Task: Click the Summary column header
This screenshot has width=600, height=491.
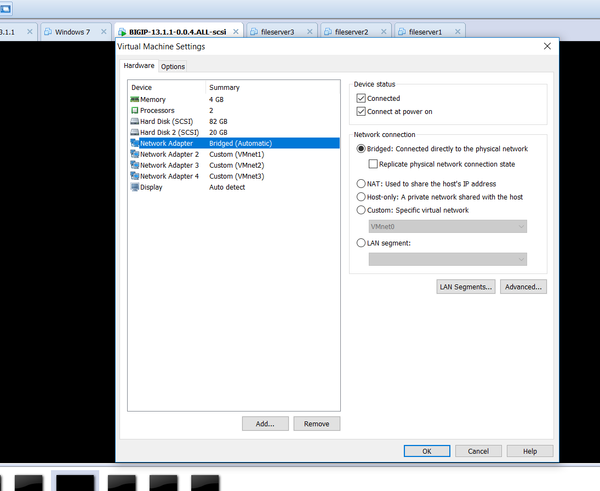Action: [272, 88]
